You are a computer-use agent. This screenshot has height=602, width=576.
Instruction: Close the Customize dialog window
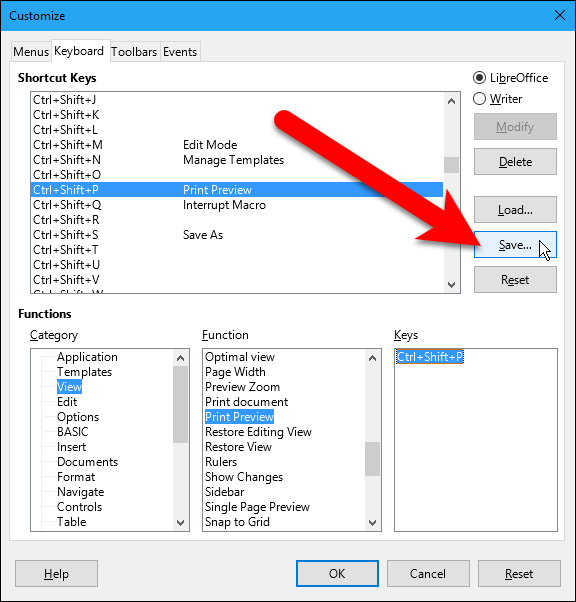pos(559,15)
